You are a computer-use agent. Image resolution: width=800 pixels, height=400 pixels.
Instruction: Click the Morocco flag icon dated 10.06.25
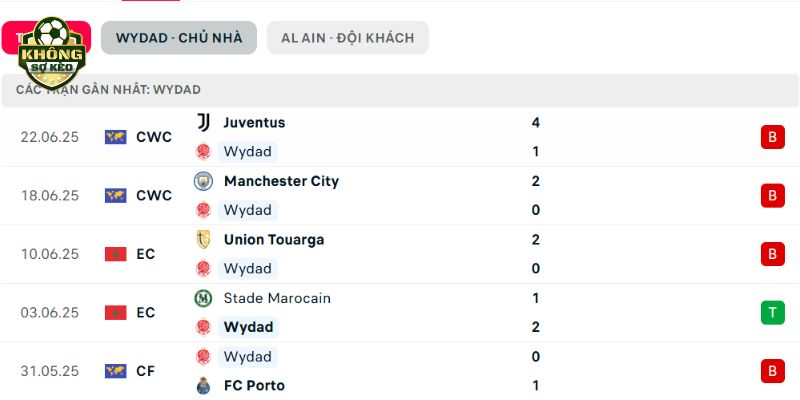coord(116,254)
